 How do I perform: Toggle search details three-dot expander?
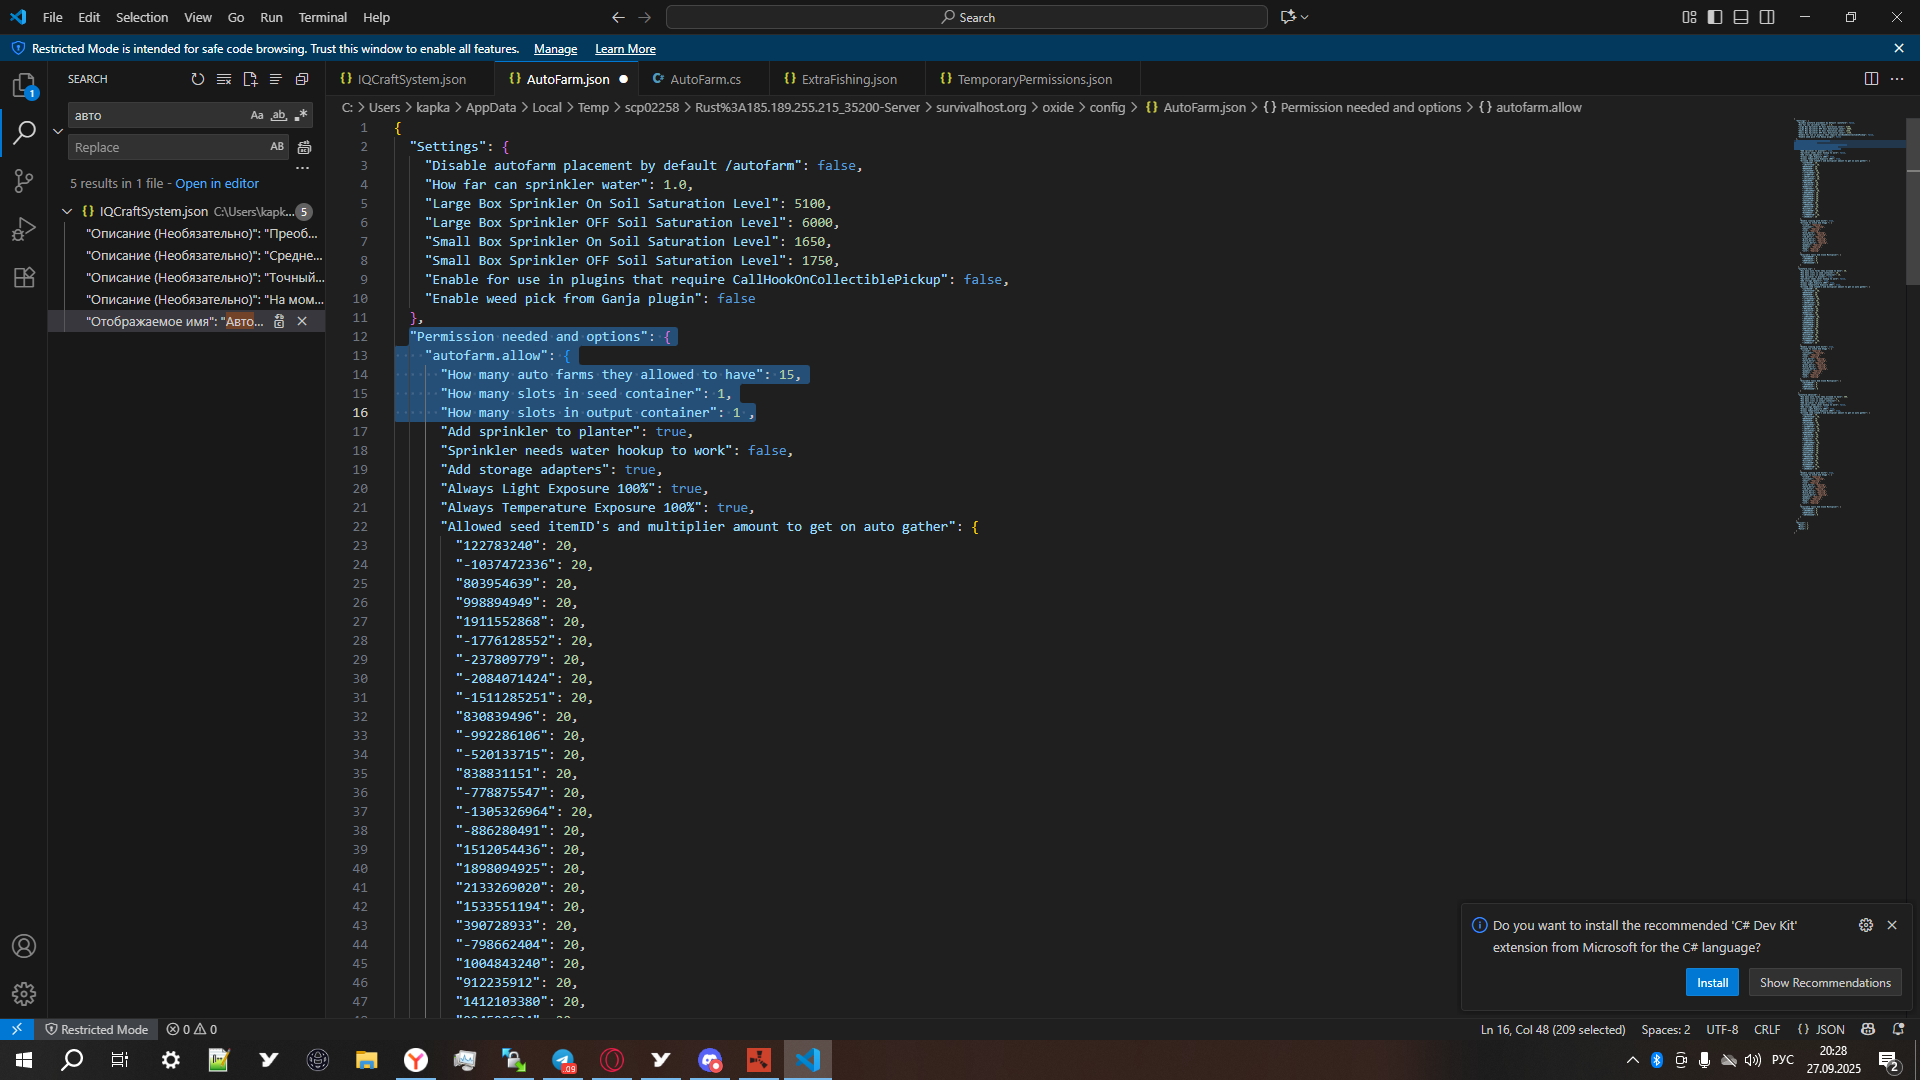[x=302, y=168]
